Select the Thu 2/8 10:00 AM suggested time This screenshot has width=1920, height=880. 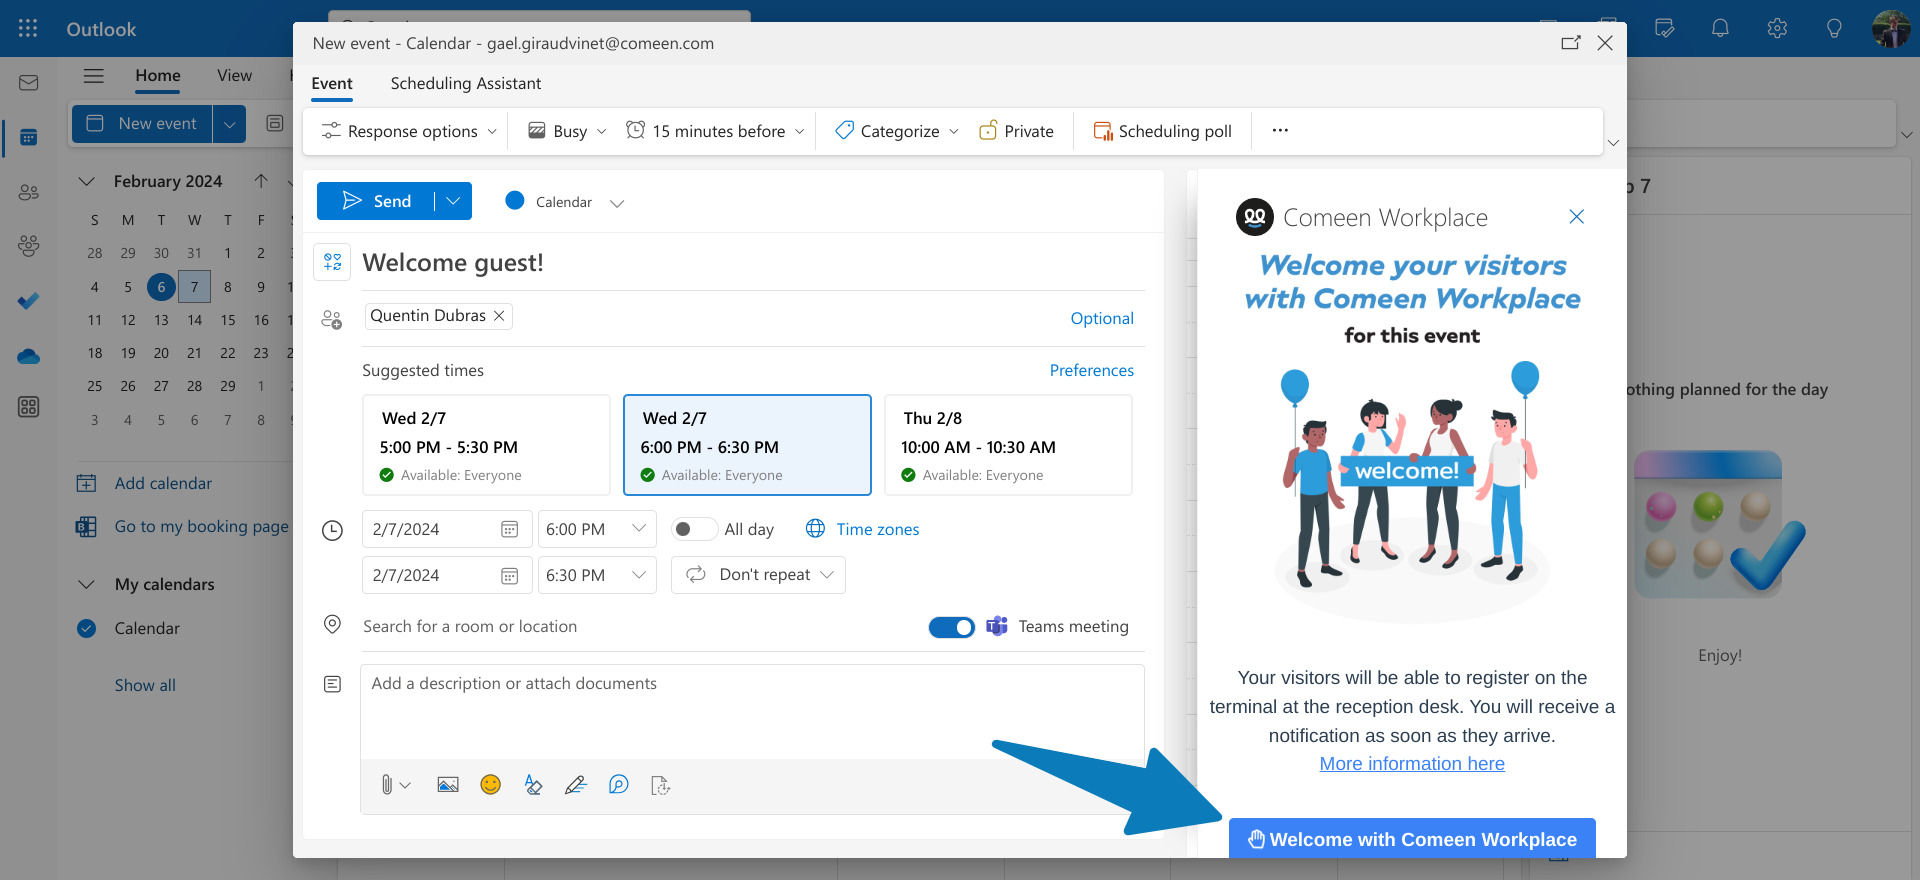pos(1008,445)
